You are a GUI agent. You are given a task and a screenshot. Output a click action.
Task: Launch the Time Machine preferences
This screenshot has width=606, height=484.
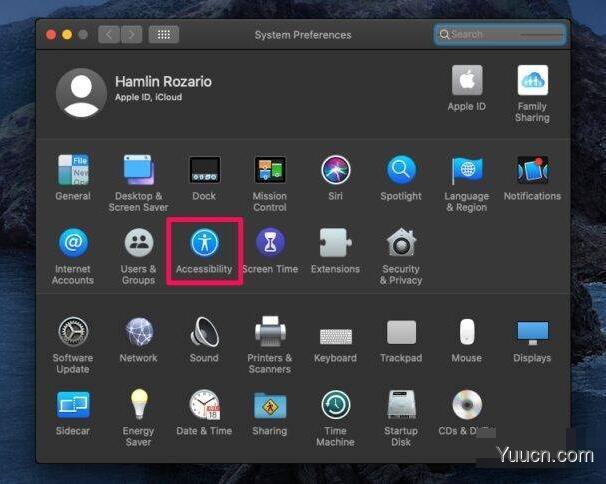coord(336,405)
